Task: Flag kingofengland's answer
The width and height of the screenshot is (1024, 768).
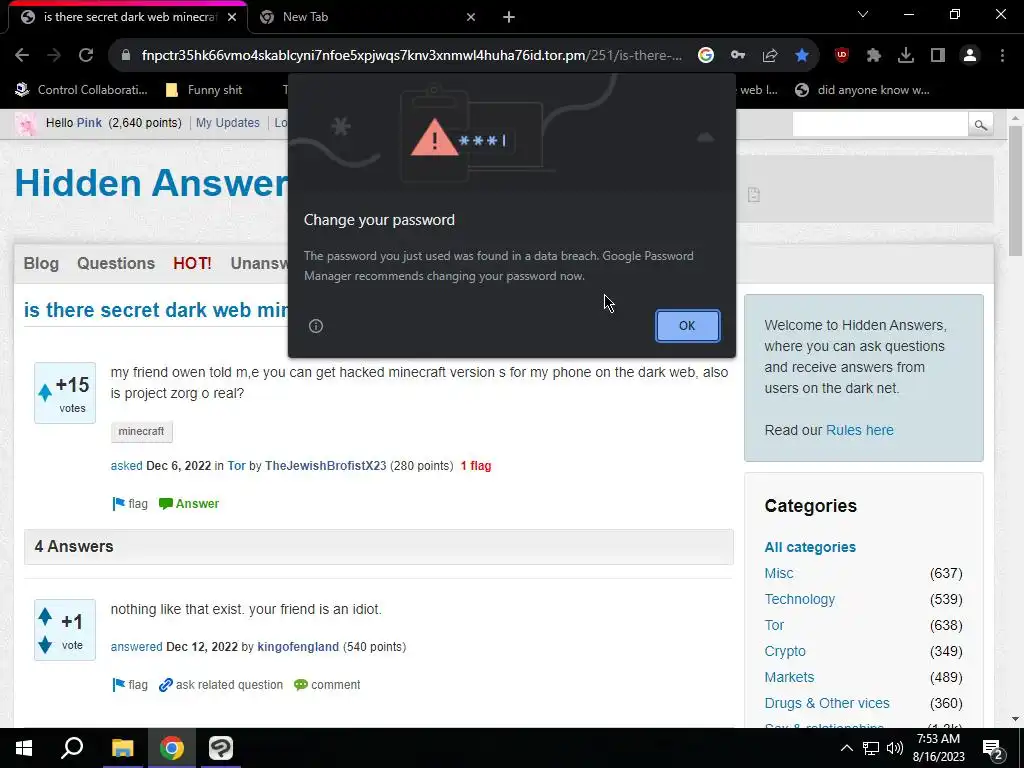Action: 130,684
